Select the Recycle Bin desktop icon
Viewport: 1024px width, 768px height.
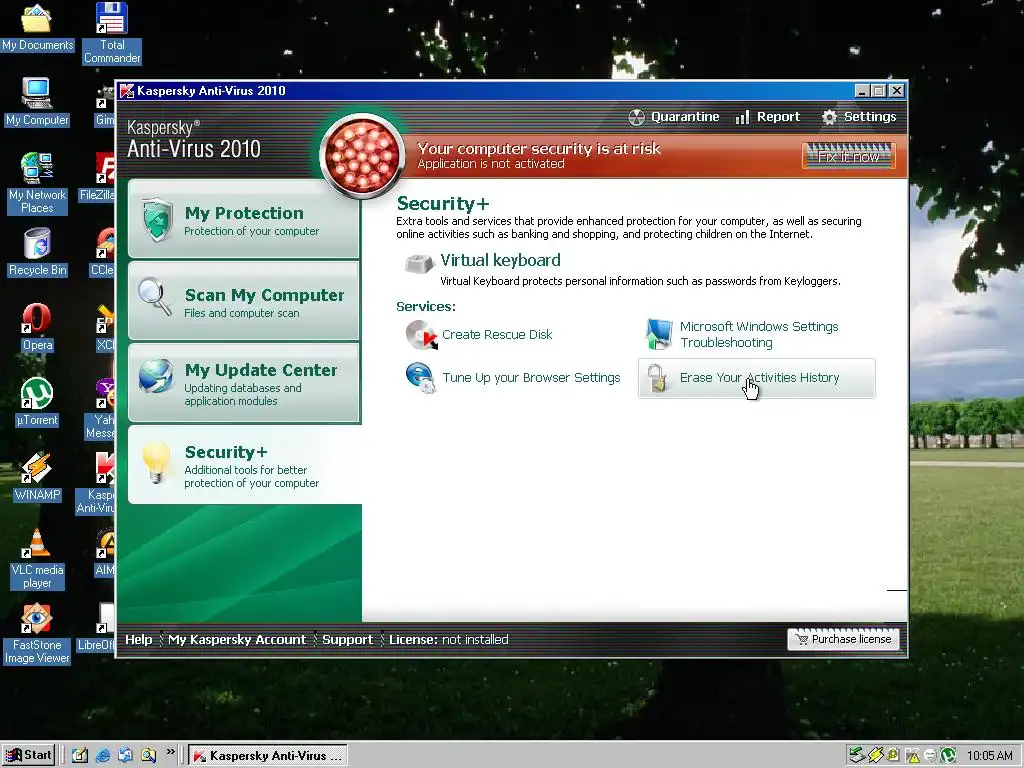pos(37,252)
